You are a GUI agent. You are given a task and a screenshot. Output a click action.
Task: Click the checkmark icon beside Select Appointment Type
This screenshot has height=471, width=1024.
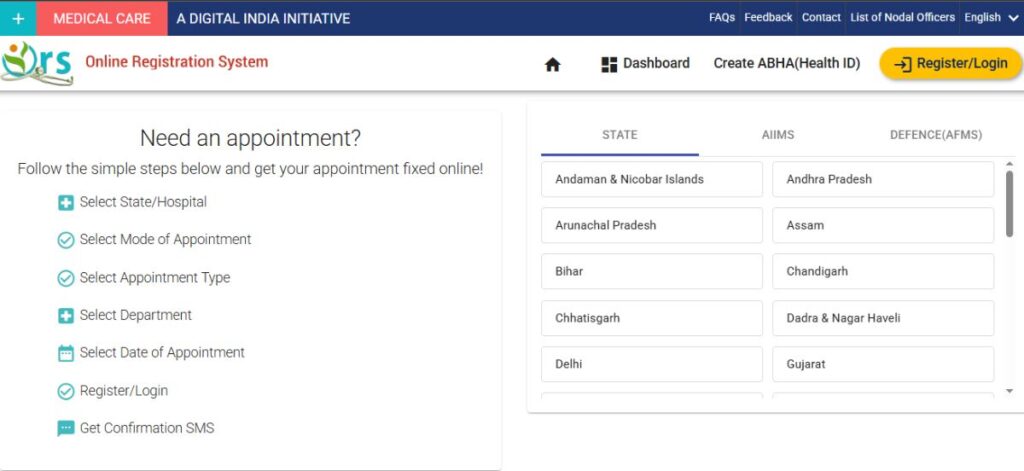65,278
